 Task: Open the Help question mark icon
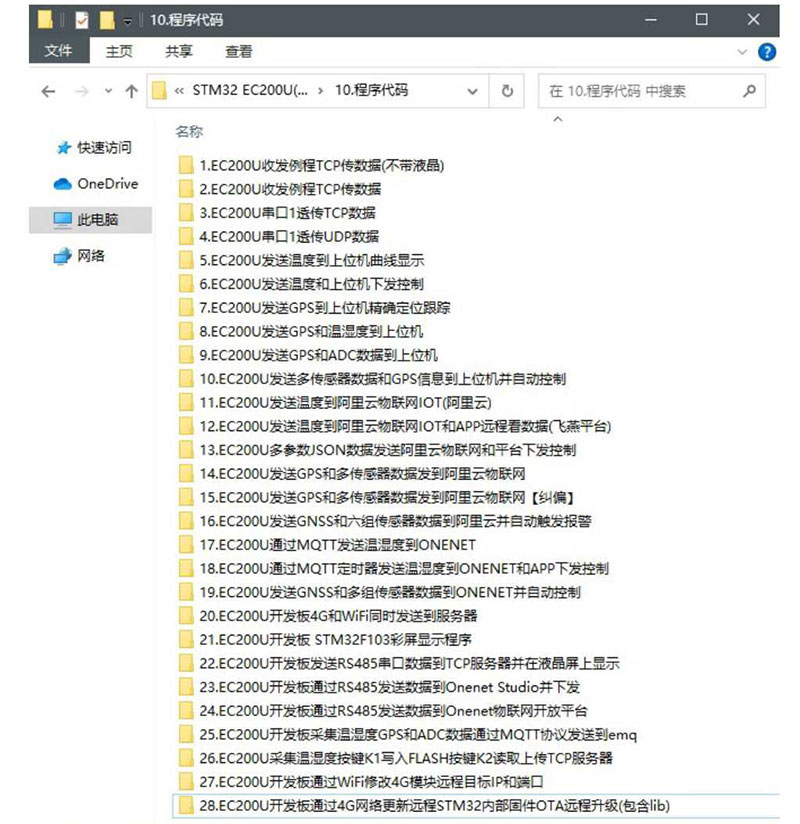click(766, 52)
